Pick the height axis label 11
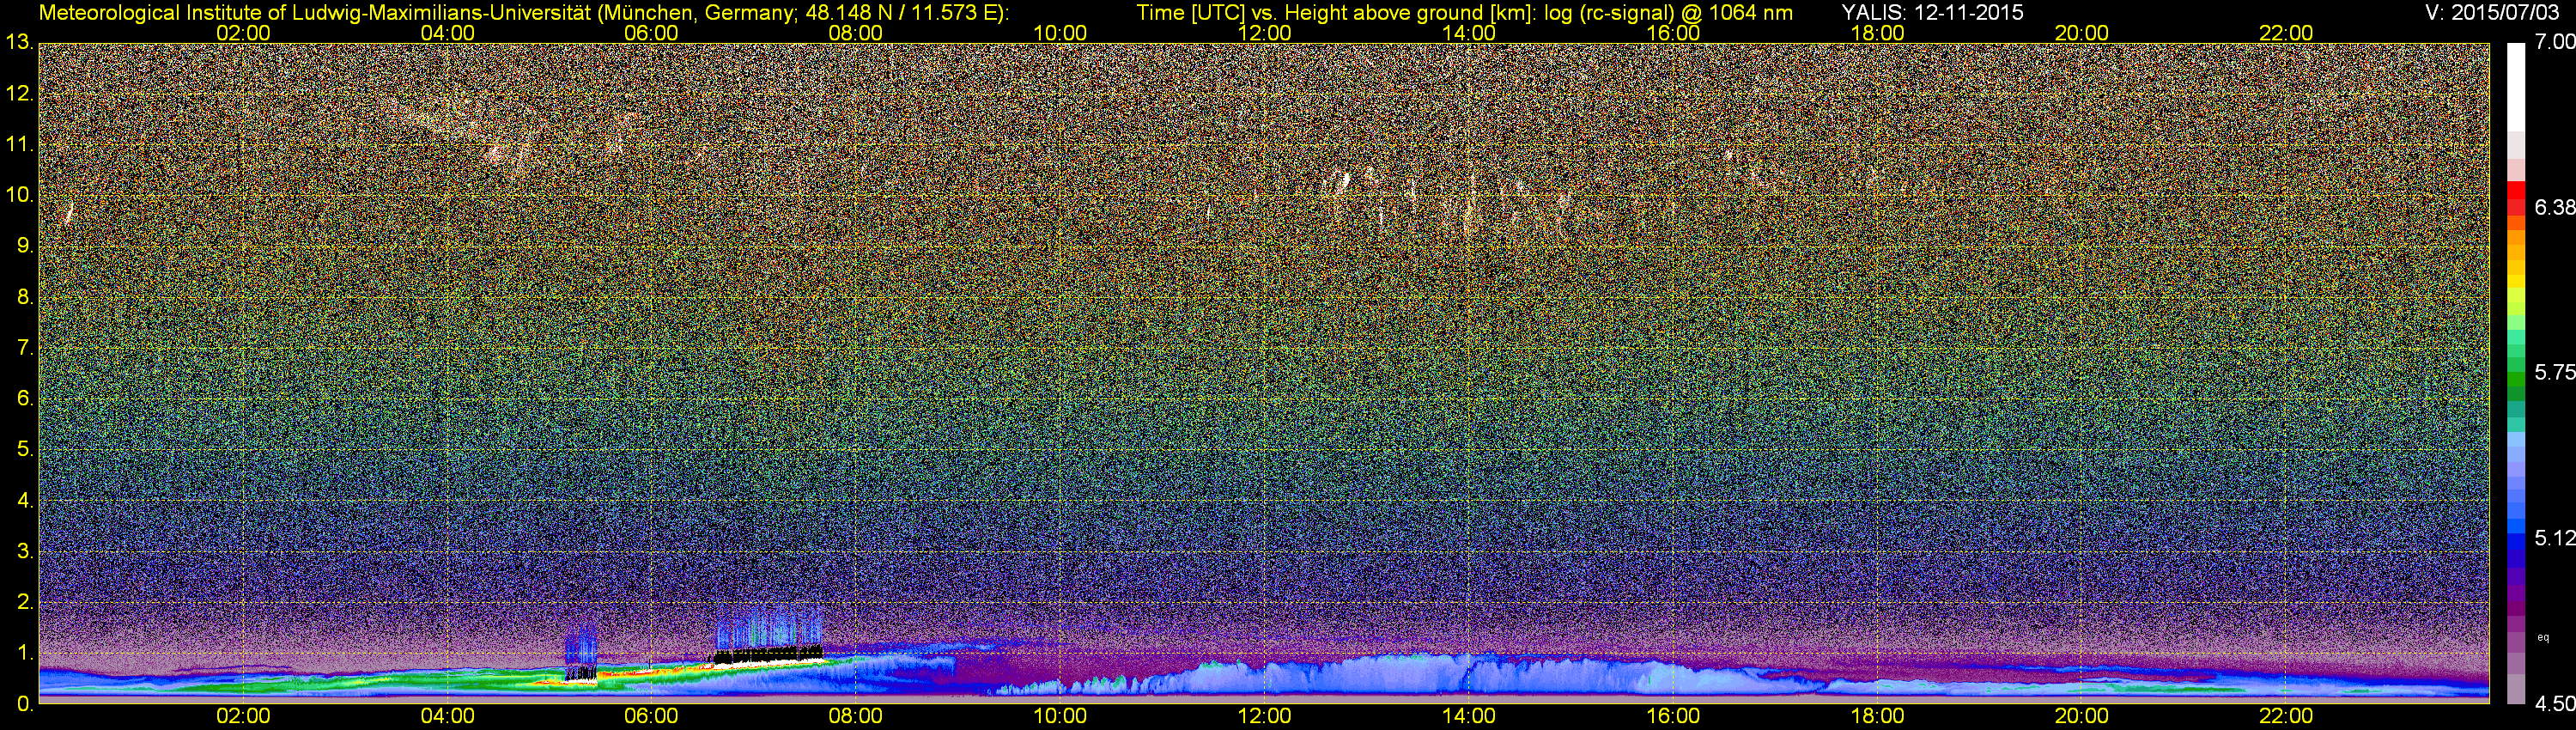This screenshot has height=730, width=2576. click(19, 145)
